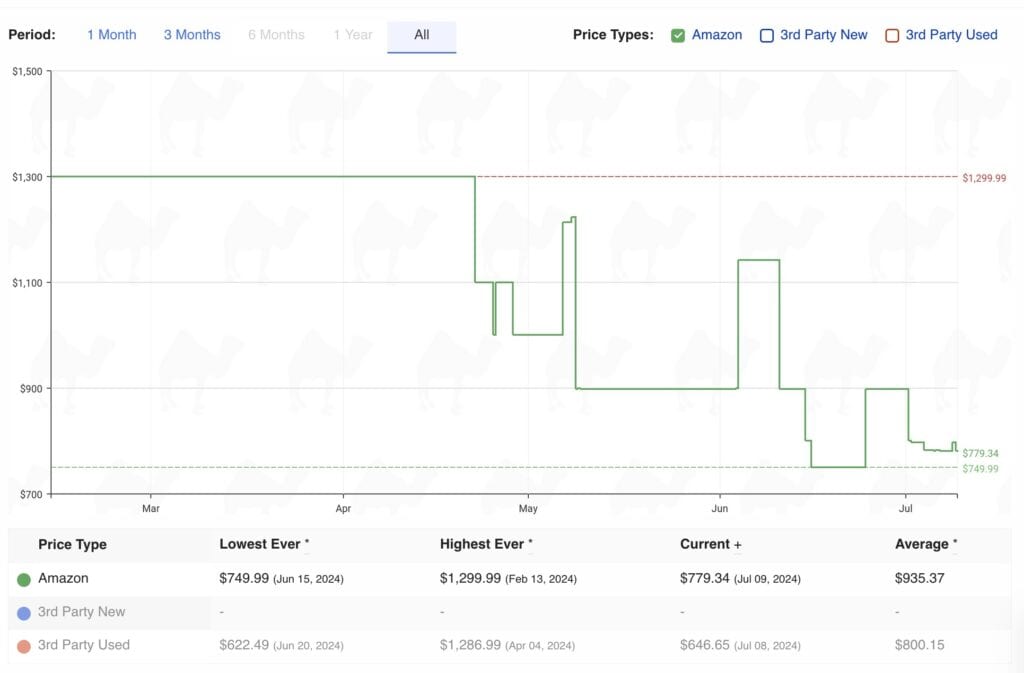The height and width of the screenshot is (673, 1024).
Task: Click the $779.34 current price chart label
Action: pos(980,454)
